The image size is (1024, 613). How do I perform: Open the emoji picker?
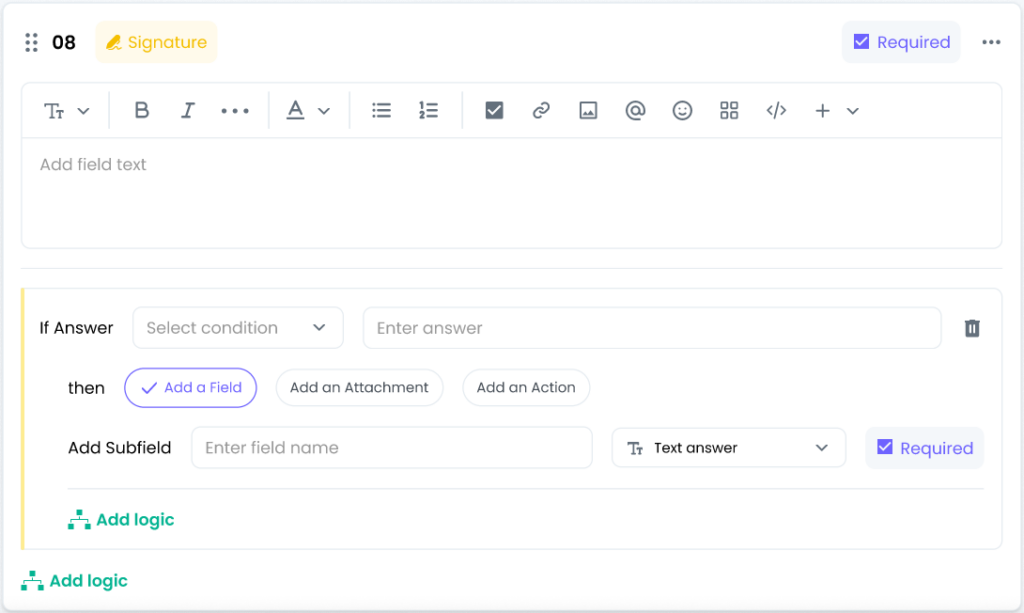tap(682, 111)
